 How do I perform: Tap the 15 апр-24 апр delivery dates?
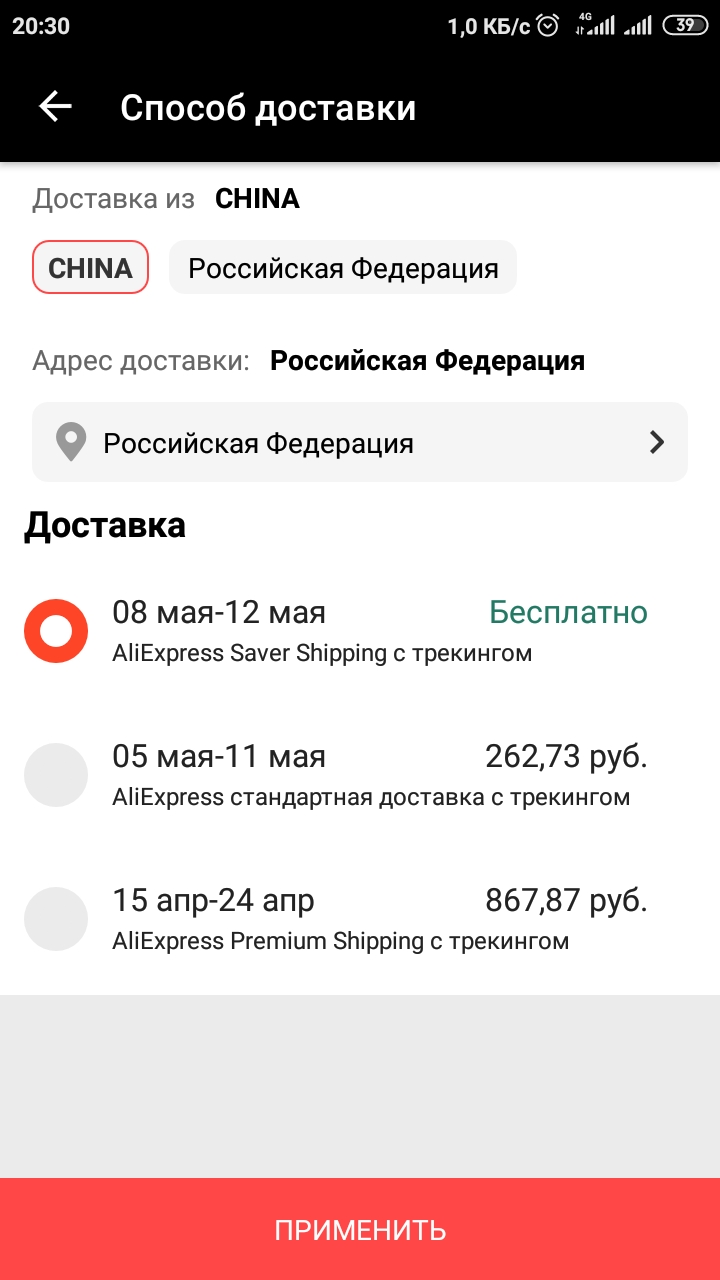click(x=213, y=900)
